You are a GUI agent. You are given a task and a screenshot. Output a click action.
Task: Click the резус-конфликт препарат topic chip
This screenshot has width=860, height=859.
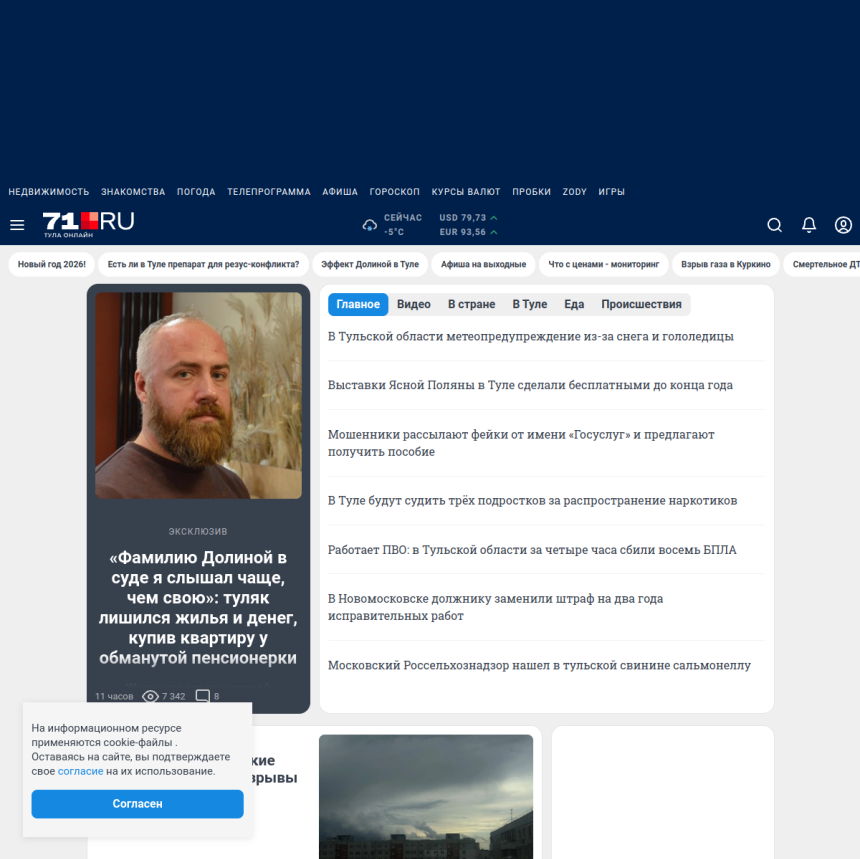point(203,264)
